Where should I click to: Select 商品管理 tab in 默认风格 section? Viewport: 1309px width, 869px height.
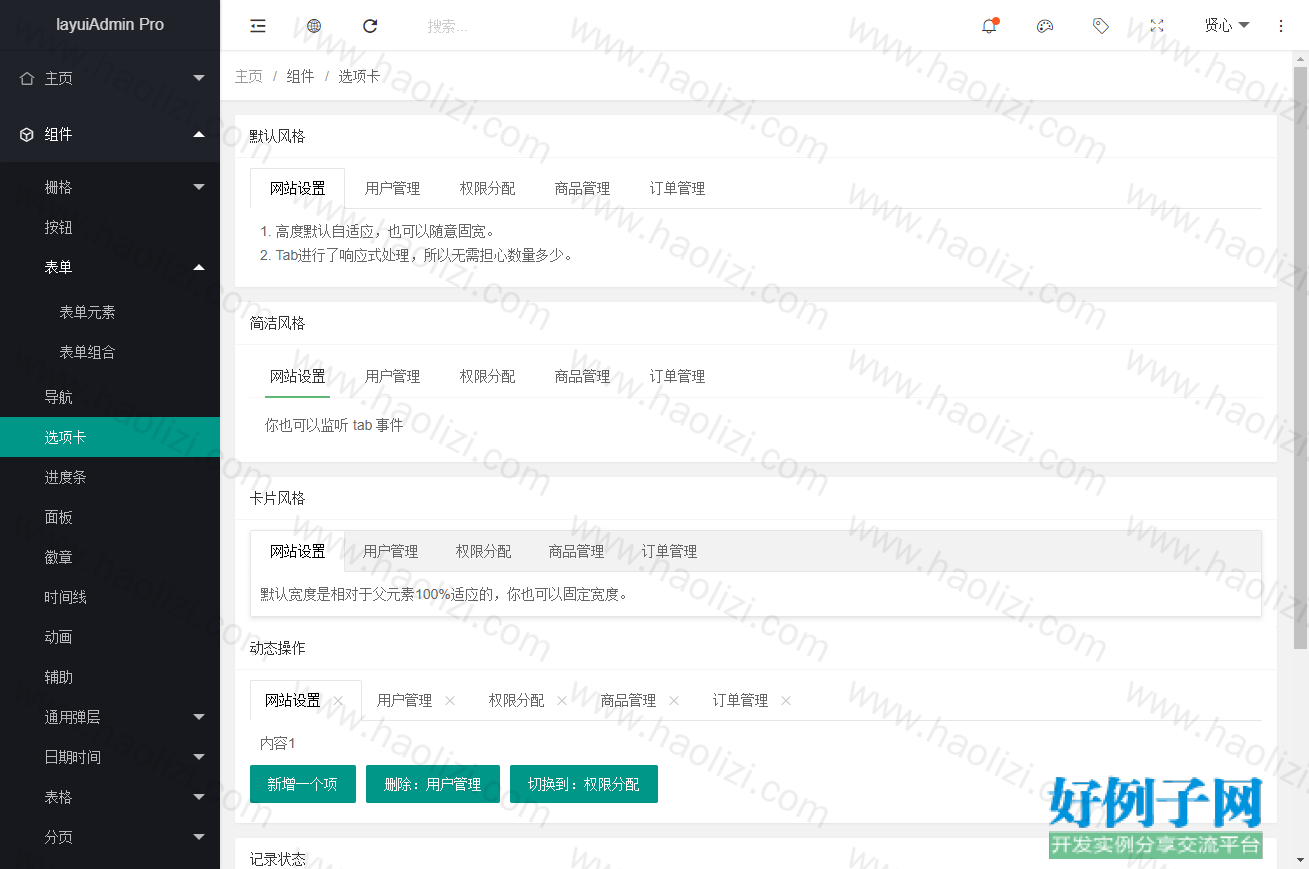click(x=582, y=188)
